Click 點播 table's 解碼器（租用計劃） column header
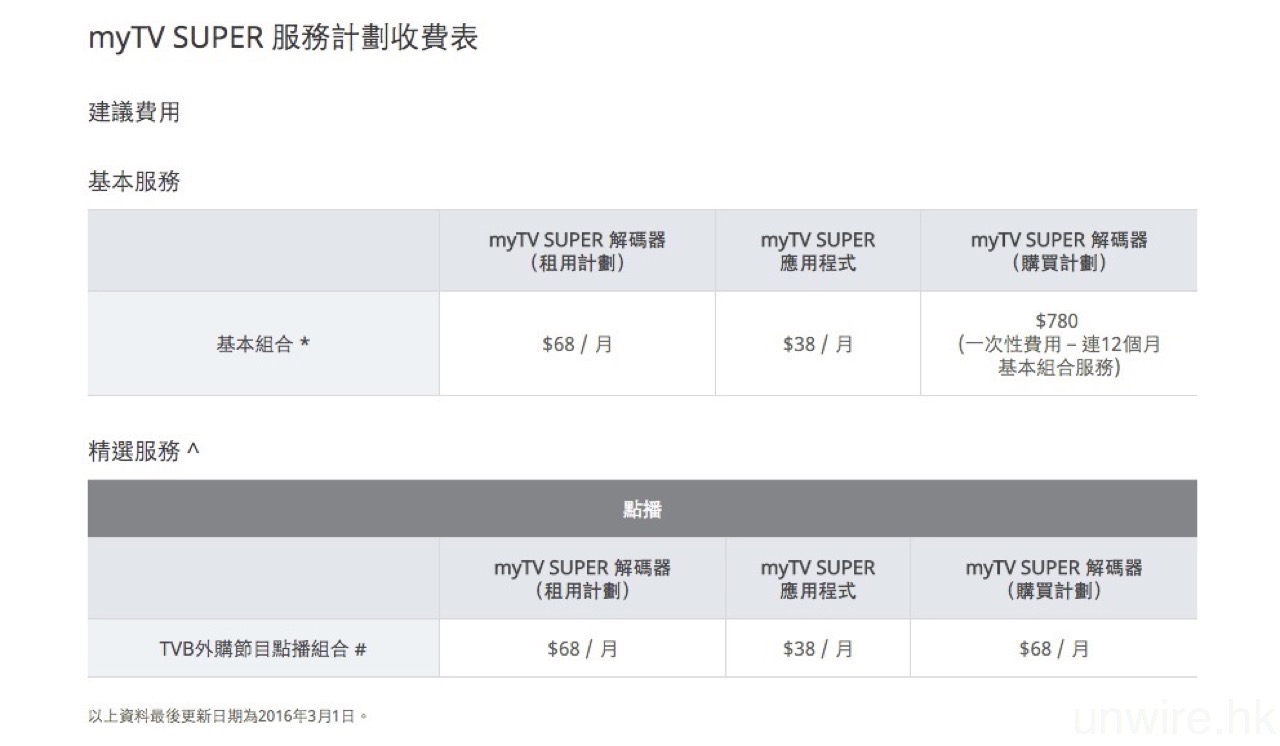Screen dimensions: 1280x746 (582, 579)
